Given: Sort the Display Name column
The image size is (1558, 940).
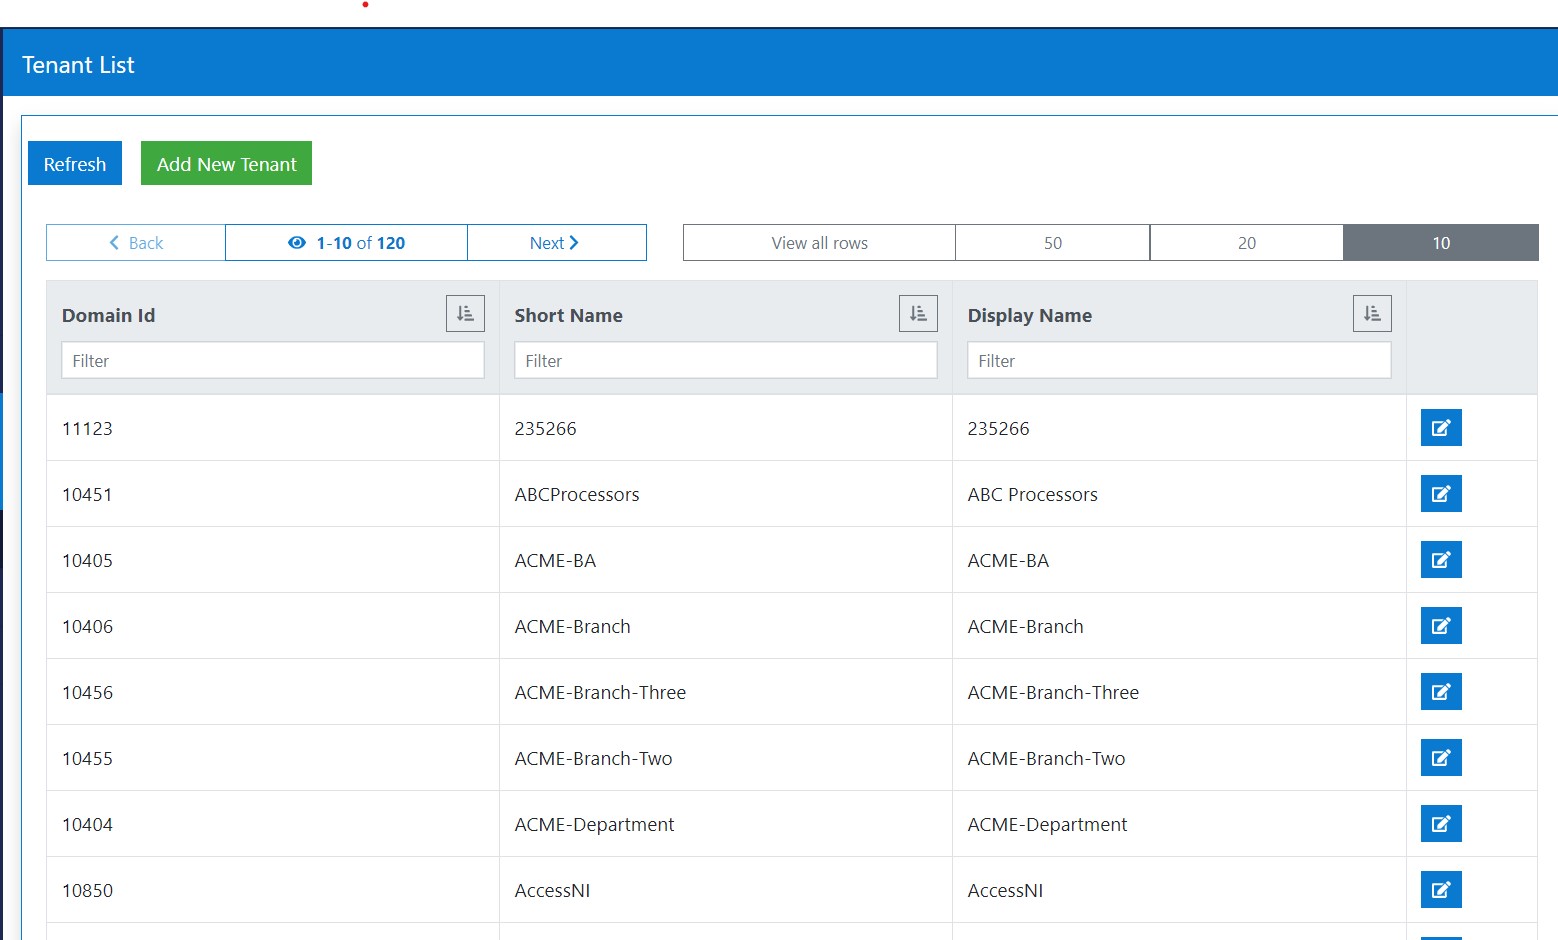Looking at the screenshot, I should click(x=1371, y=313).
